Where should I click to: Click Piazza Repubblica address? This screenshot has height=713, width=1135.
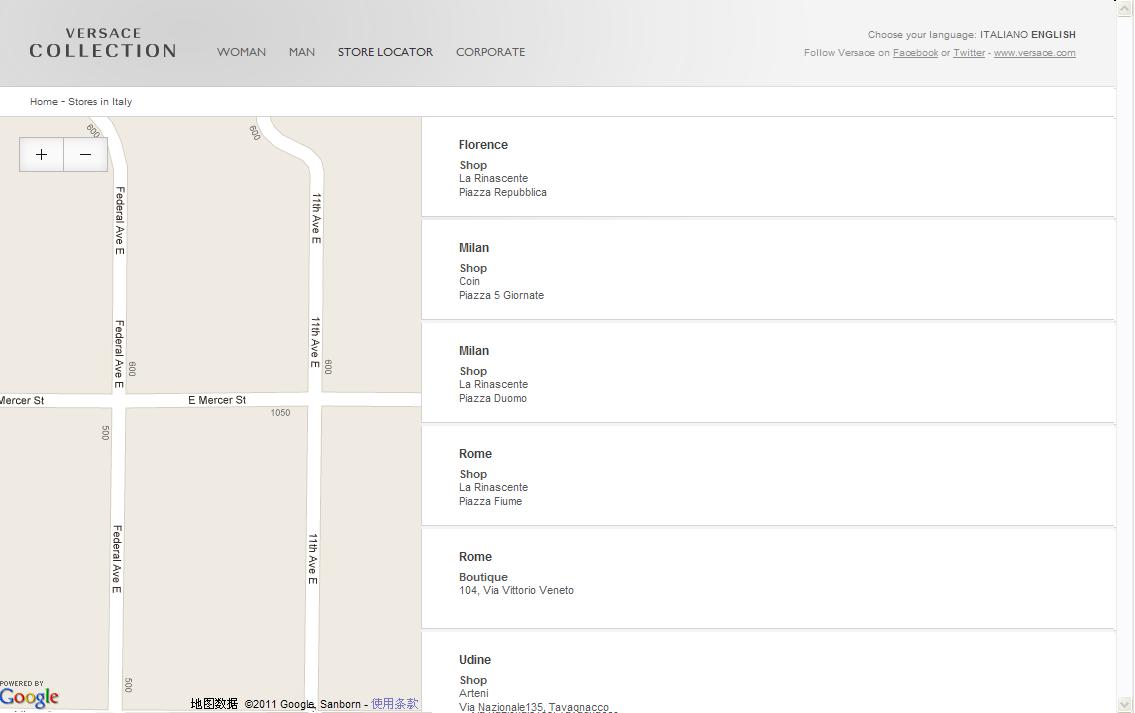tap(502, 193)
